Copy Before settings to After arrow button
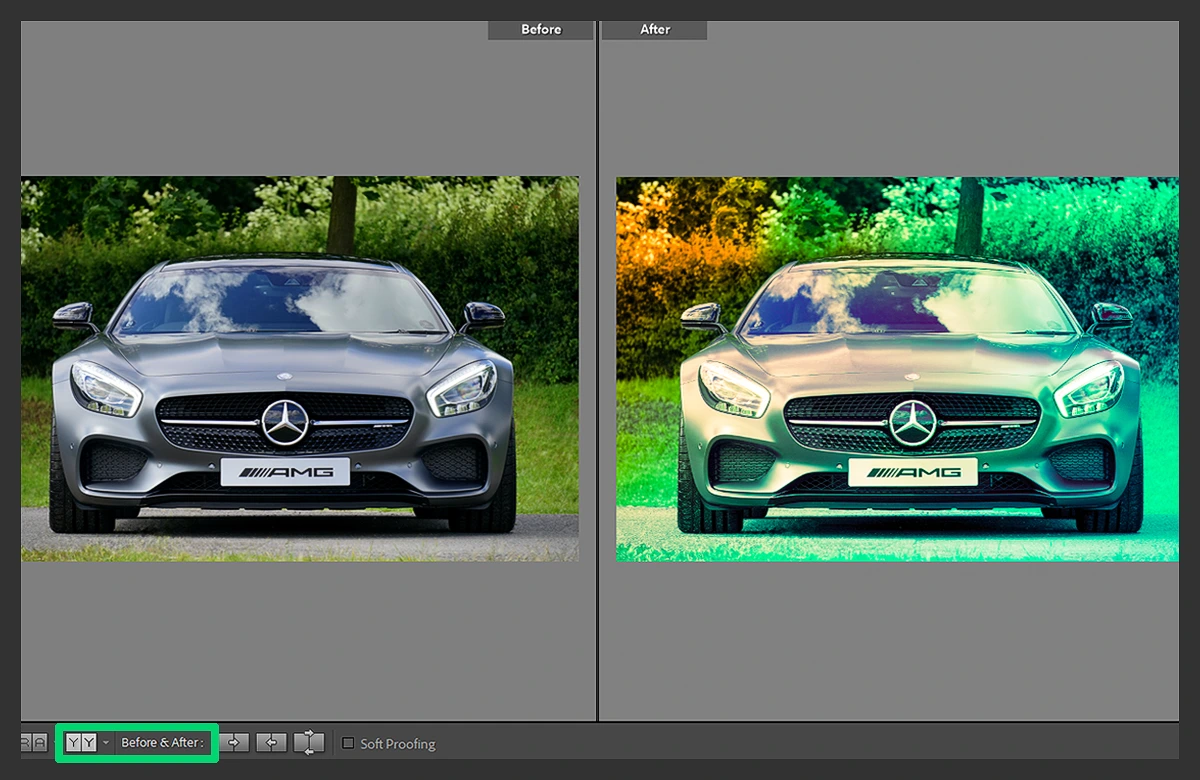 tap(235, 743)
